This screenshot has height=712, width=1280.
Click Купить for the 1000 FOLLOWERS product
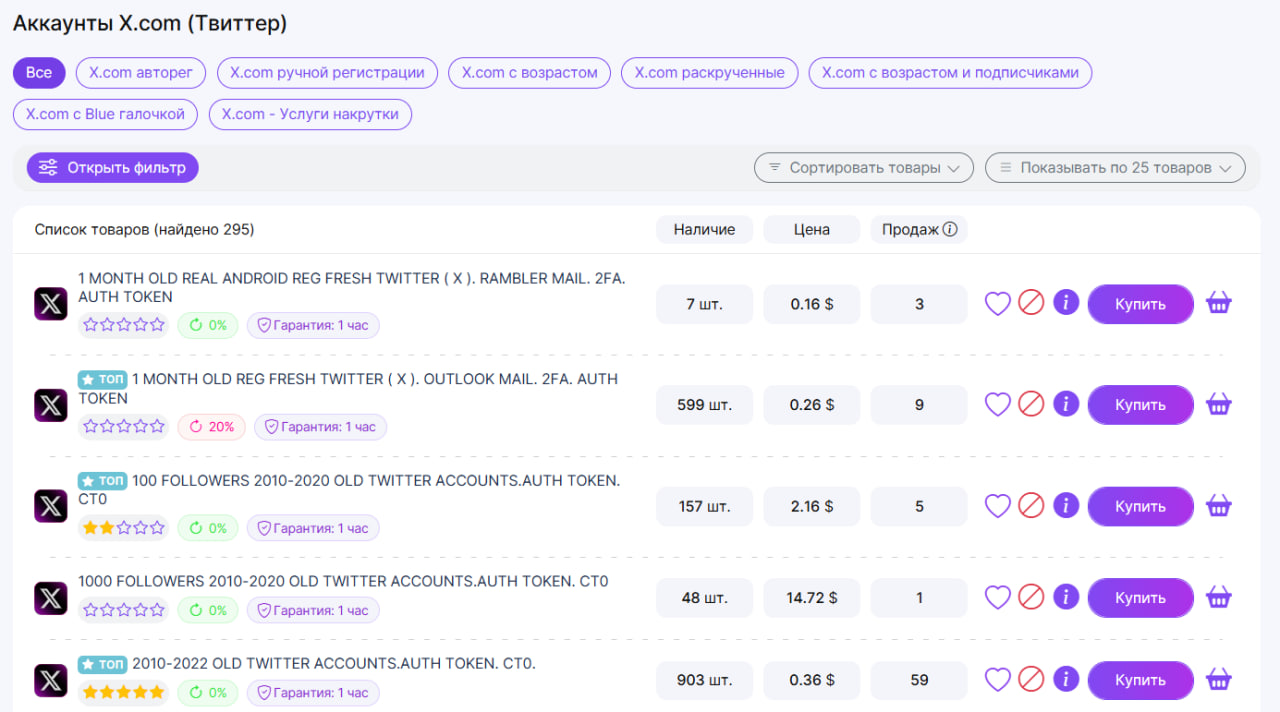1141,597
